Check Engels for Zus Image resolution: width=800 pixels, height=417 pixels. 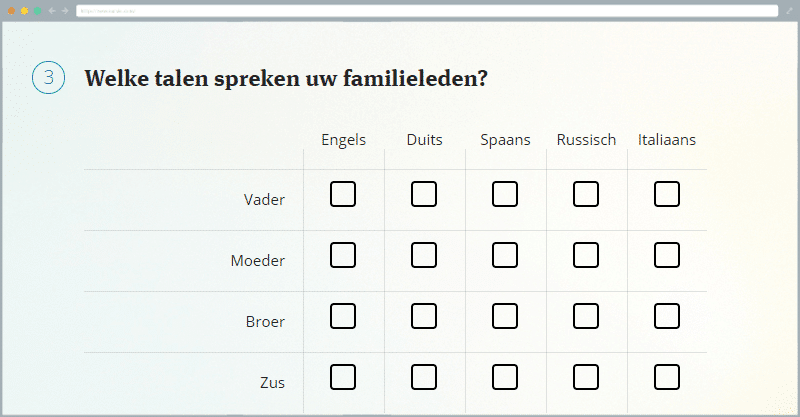point(343,377)
